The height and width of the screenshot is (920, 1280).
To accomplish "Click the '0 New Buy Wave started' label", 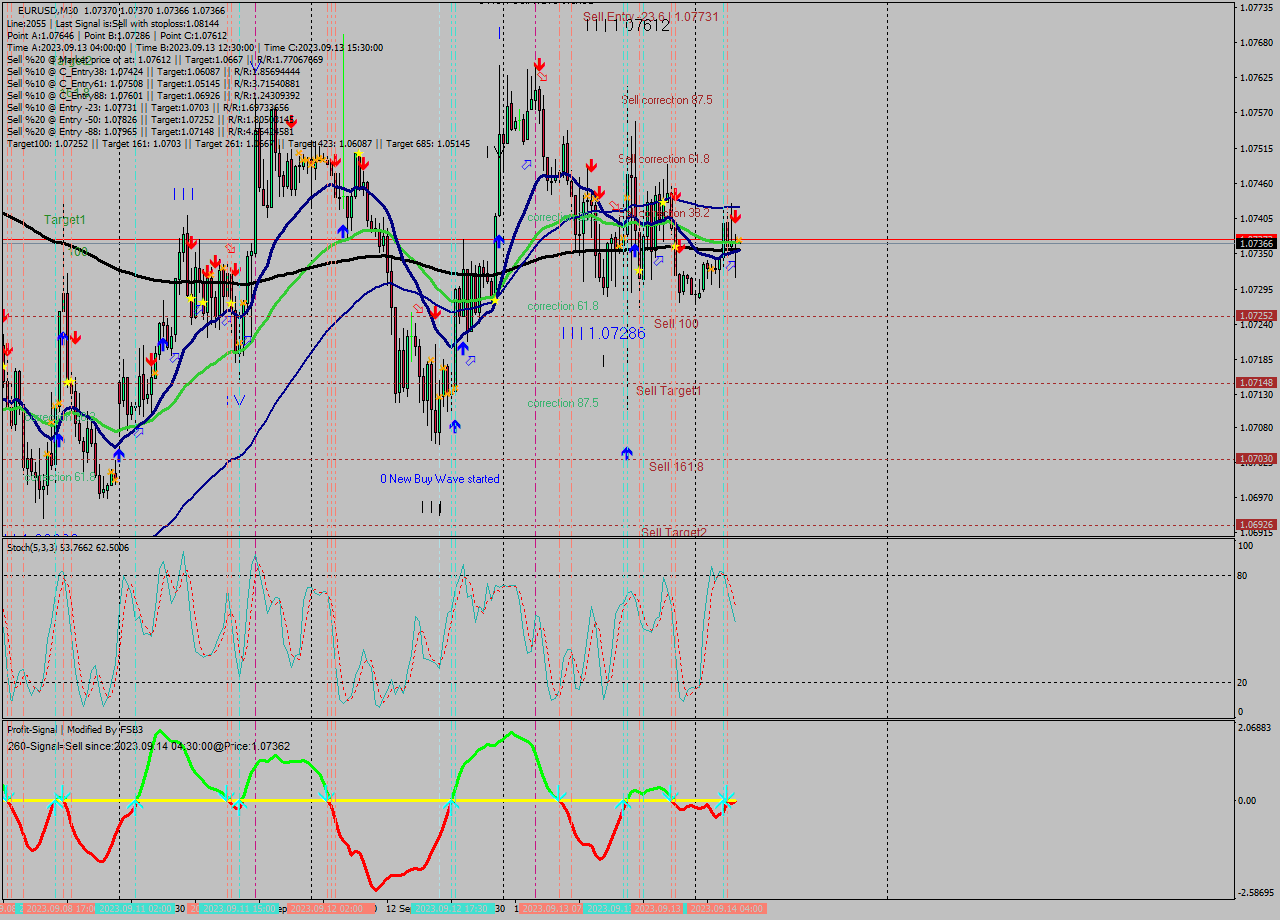I will (440, 479).
